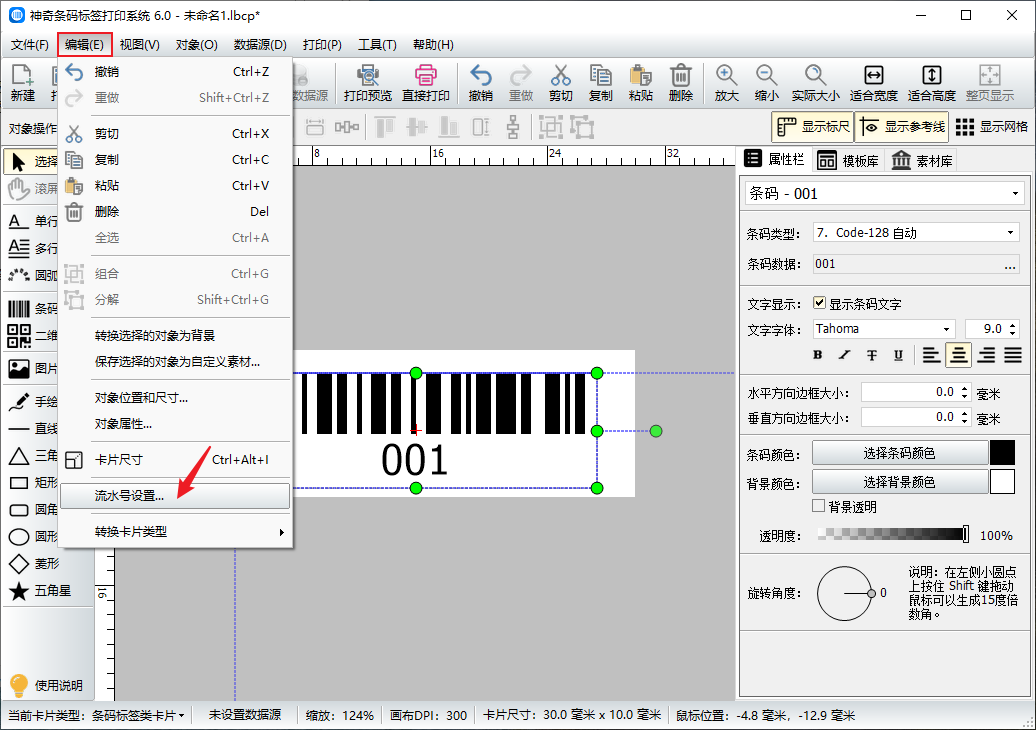Click the 直接打印 printer icon
The width and height of the screenshot is (1036, 730).
point(426,83)
